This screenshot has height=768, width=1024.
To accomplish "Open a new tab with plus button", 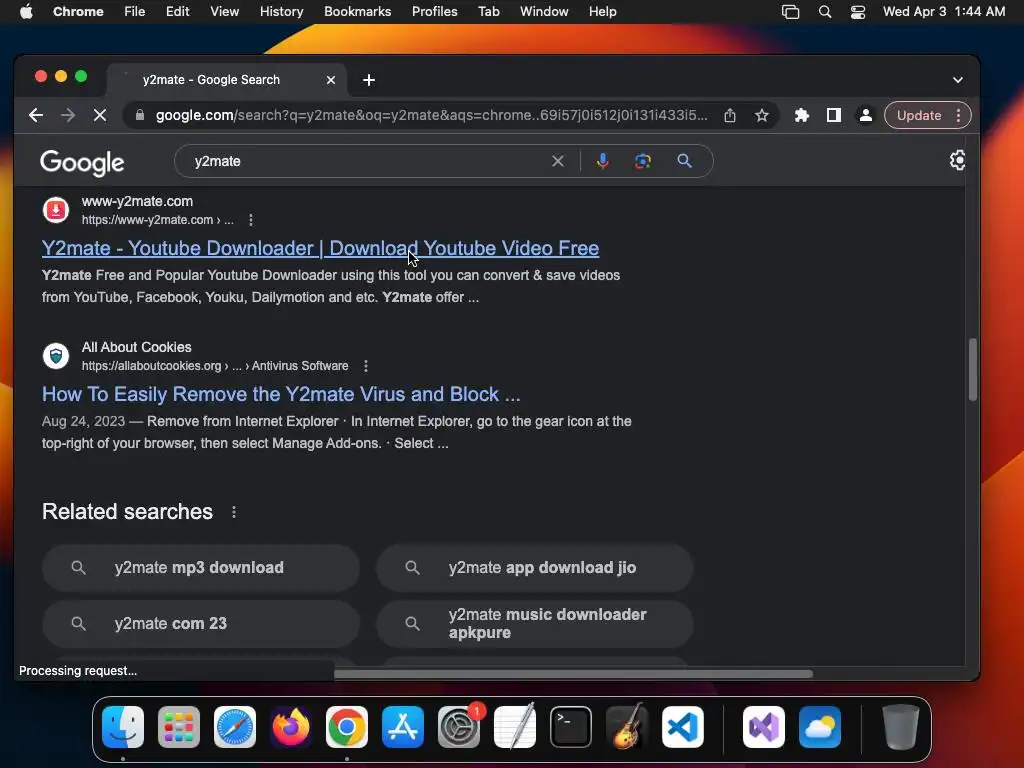I will (368, 80).
